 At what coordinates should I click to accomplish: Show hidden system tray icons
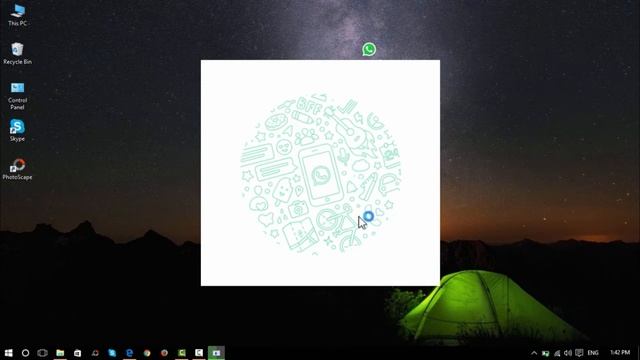534,353
